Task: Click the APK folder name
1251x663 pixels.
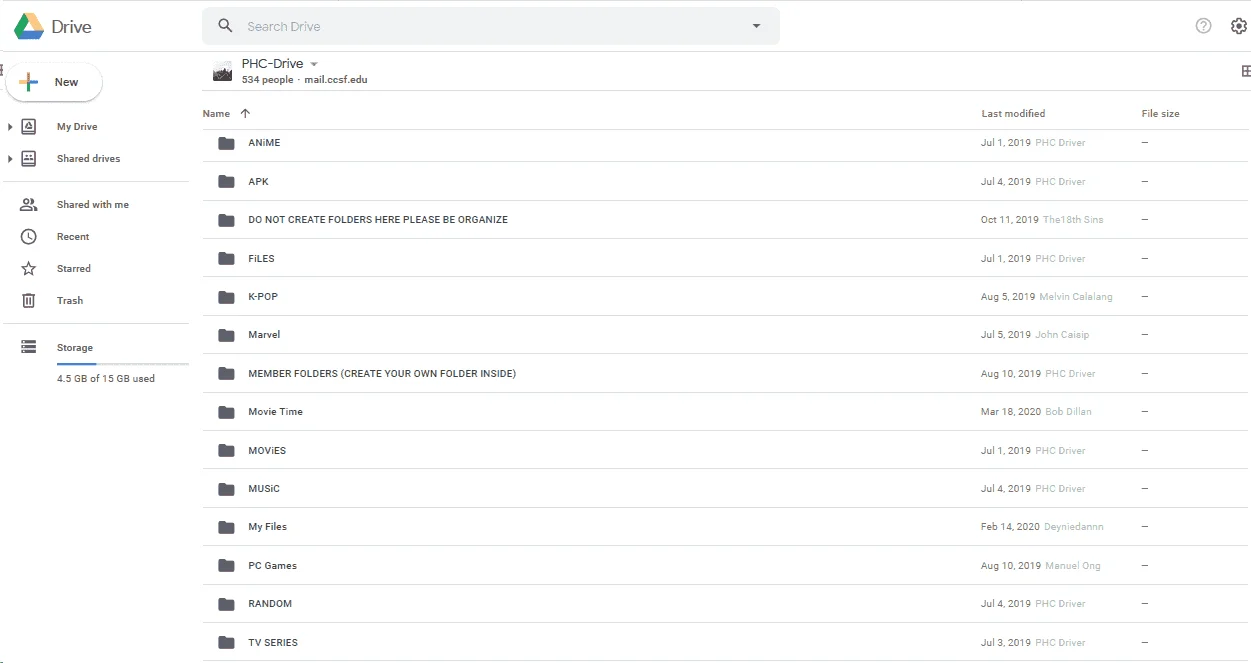Action: pyautogui.click(x=258, y=182)
